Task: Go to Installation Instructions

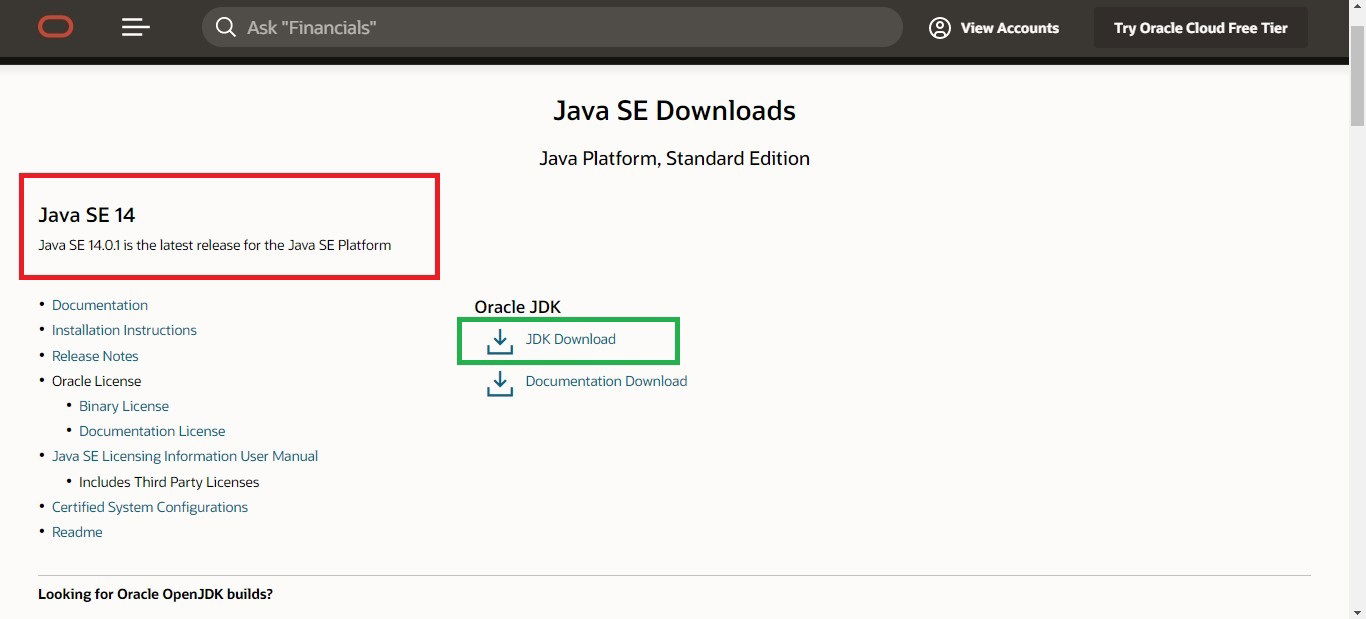Action: 124,330
